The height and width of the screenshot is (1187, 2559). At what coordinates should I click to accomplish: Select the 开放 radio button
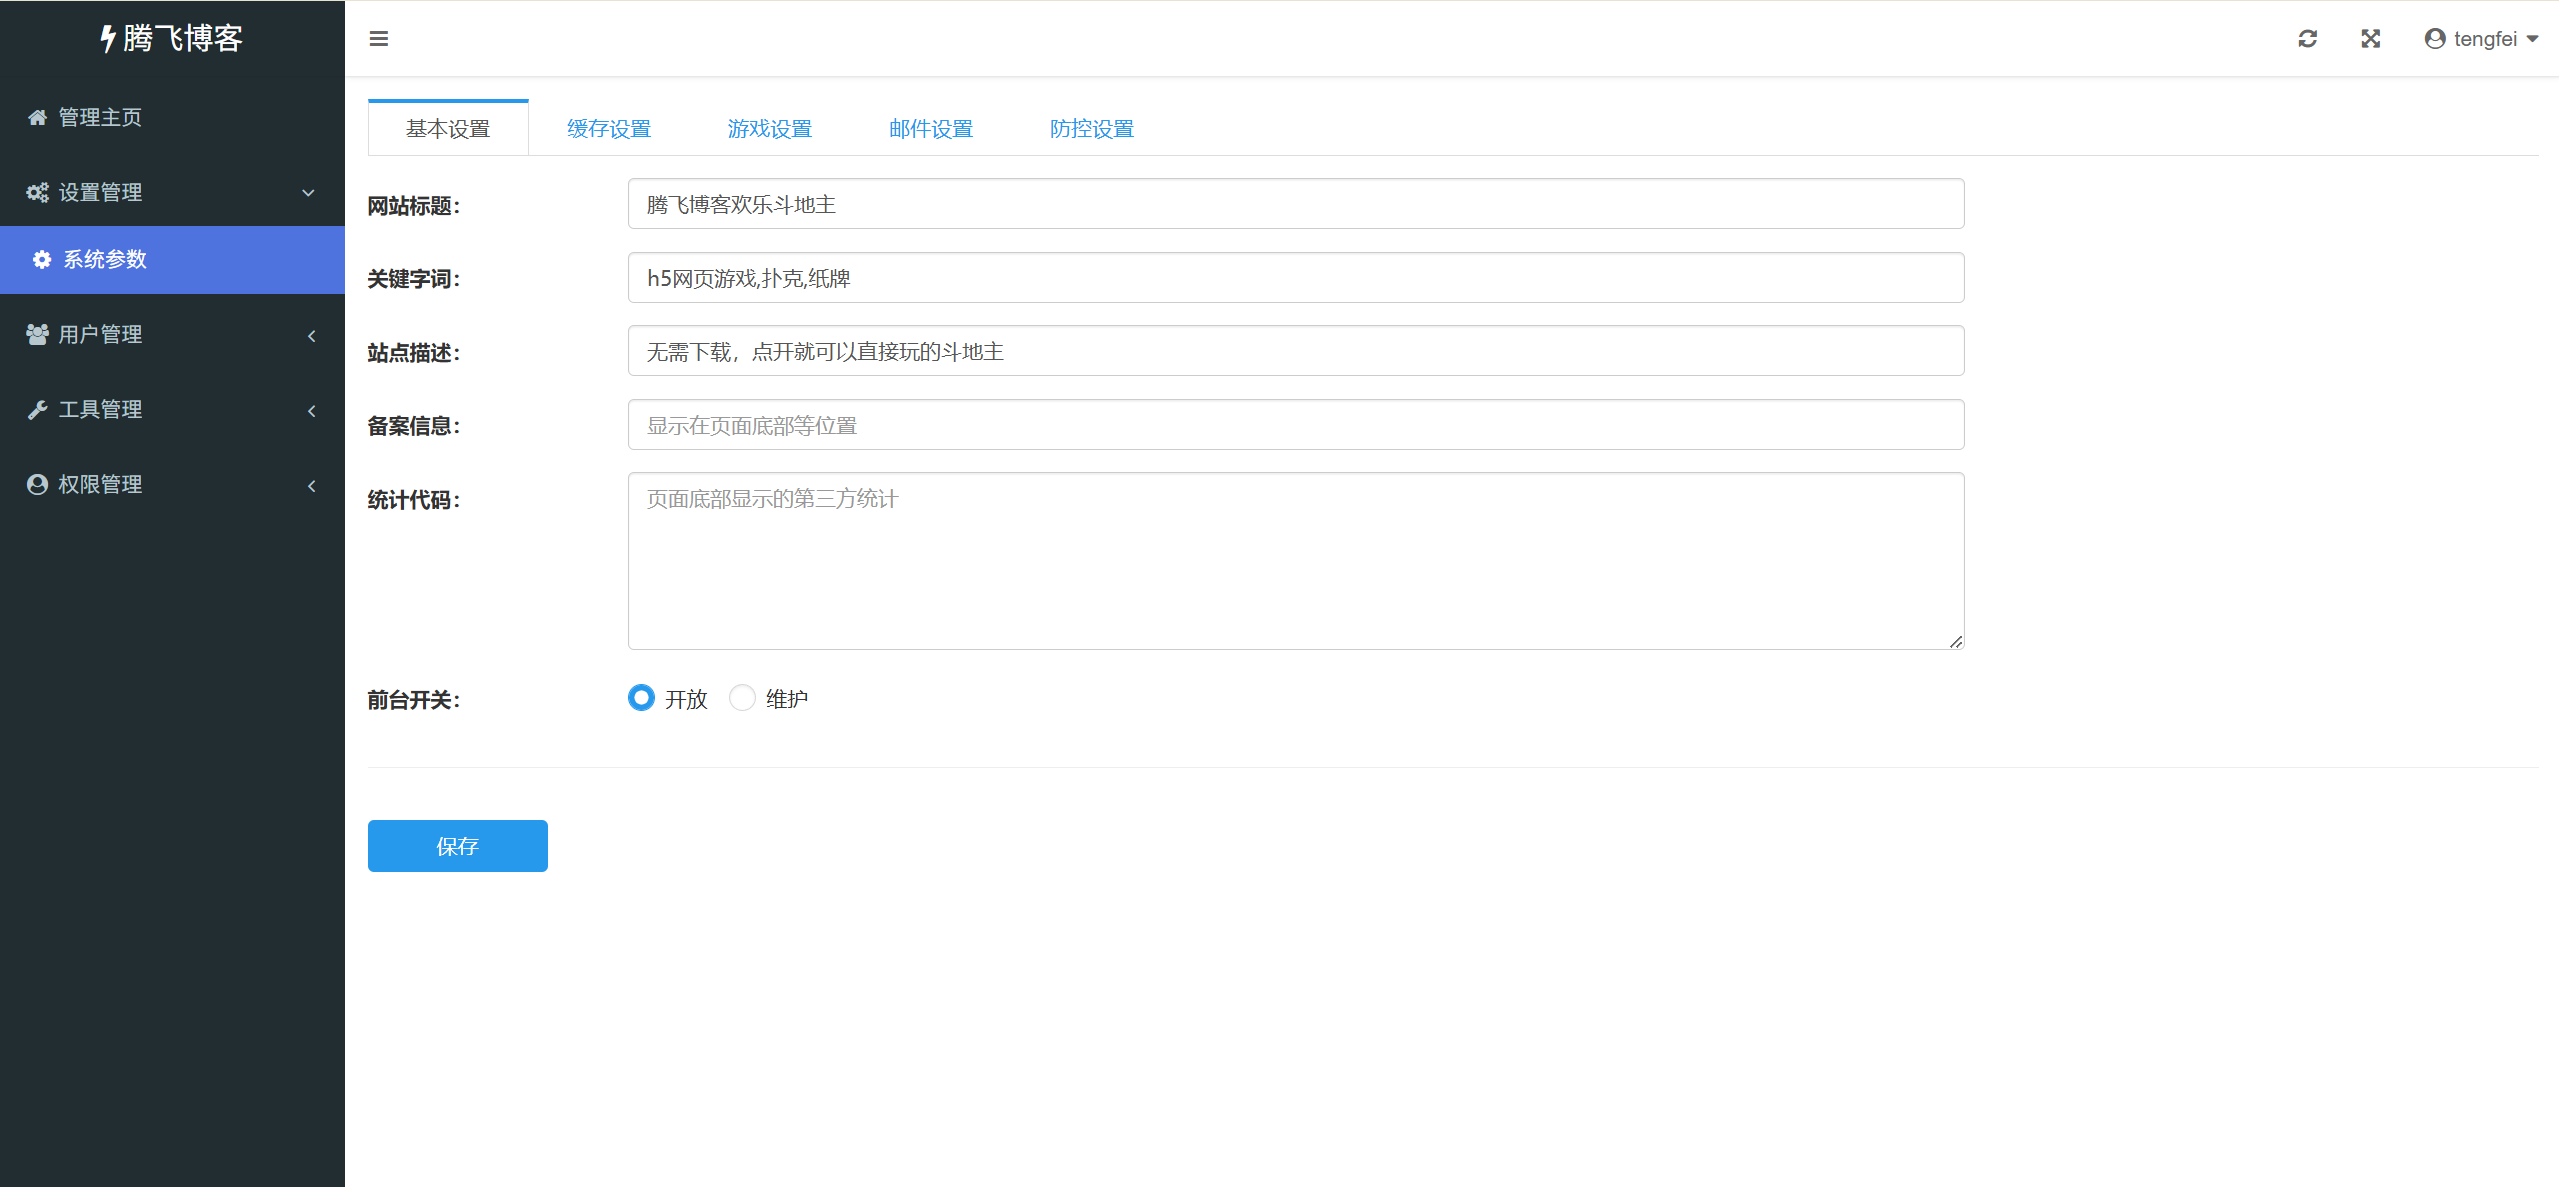(x=641, y=697)
